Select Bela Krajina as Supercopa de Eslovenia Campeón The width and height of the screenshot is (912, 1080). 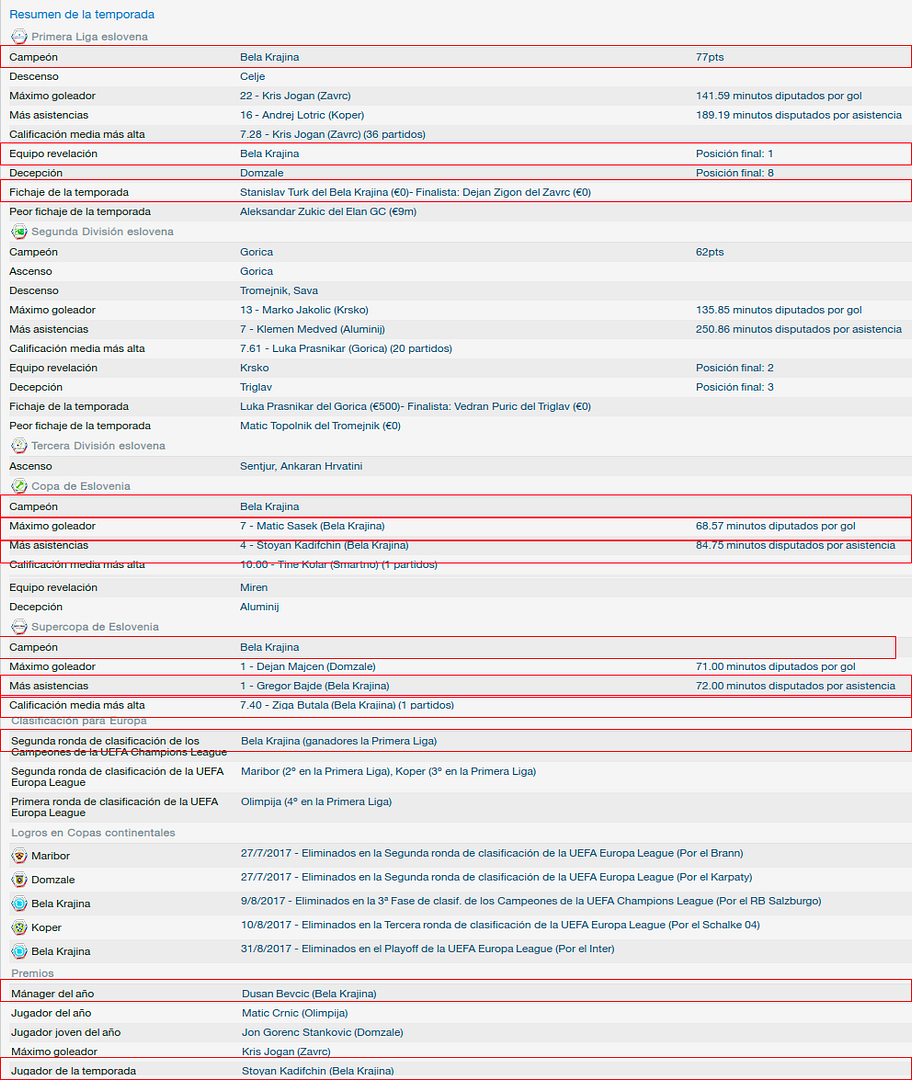(269, 647)
